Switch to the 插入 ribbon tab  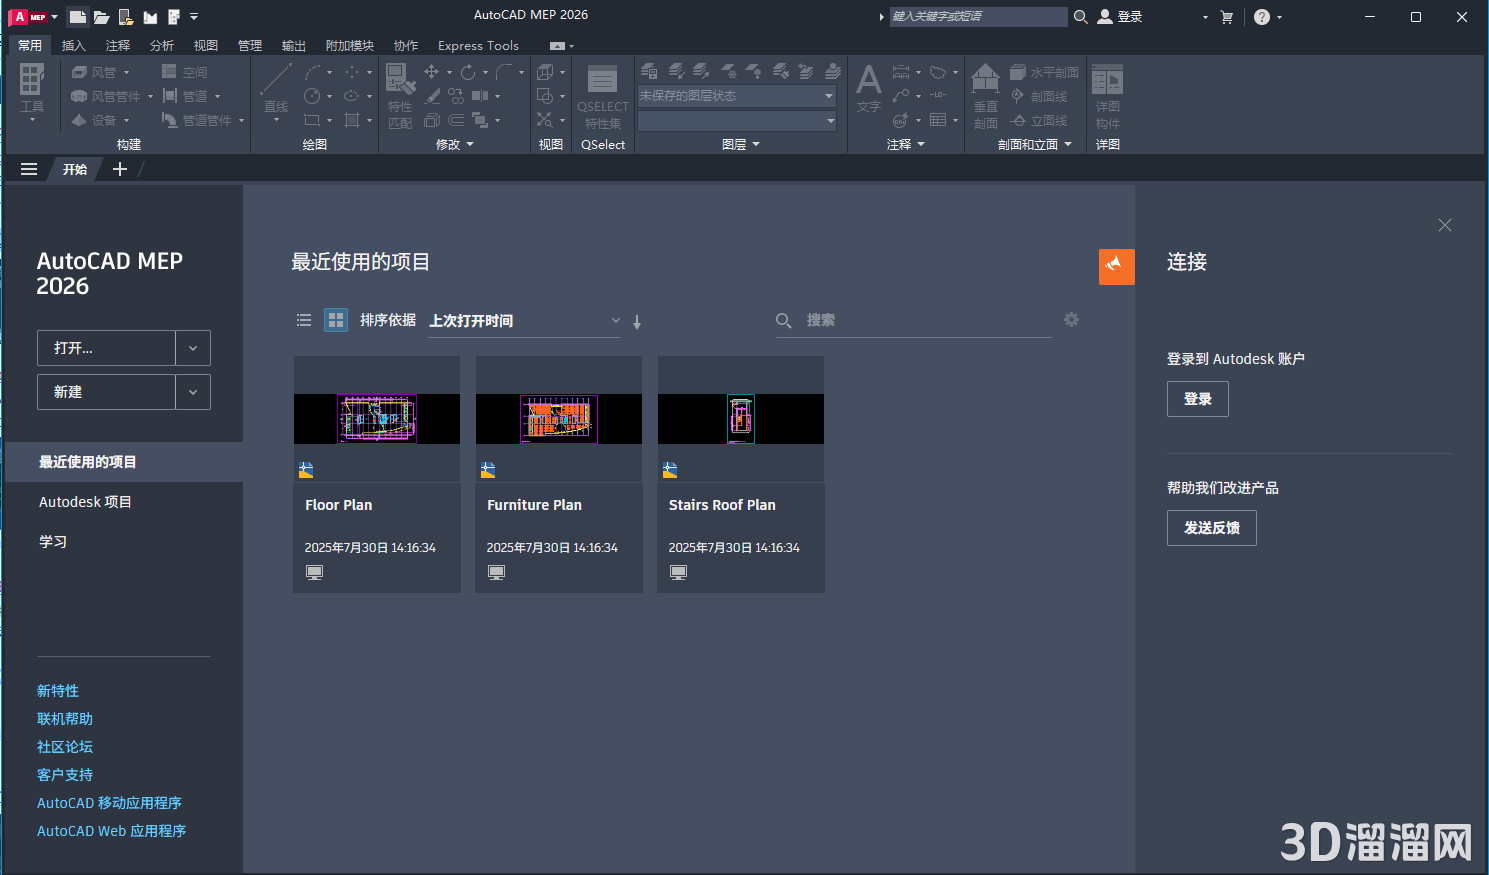[x=74, y=46]
